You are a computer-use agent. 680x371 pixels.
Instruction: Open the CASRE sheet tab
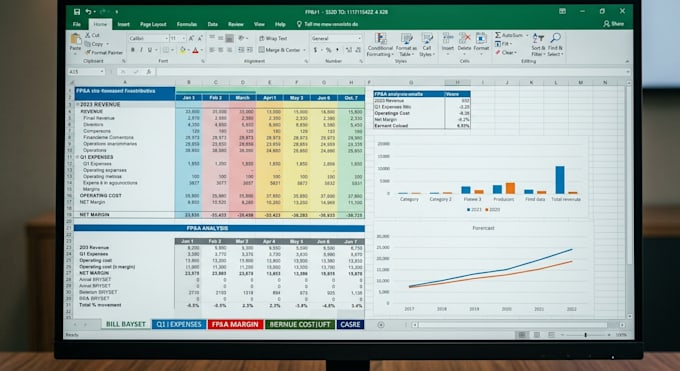pos(350,325)
